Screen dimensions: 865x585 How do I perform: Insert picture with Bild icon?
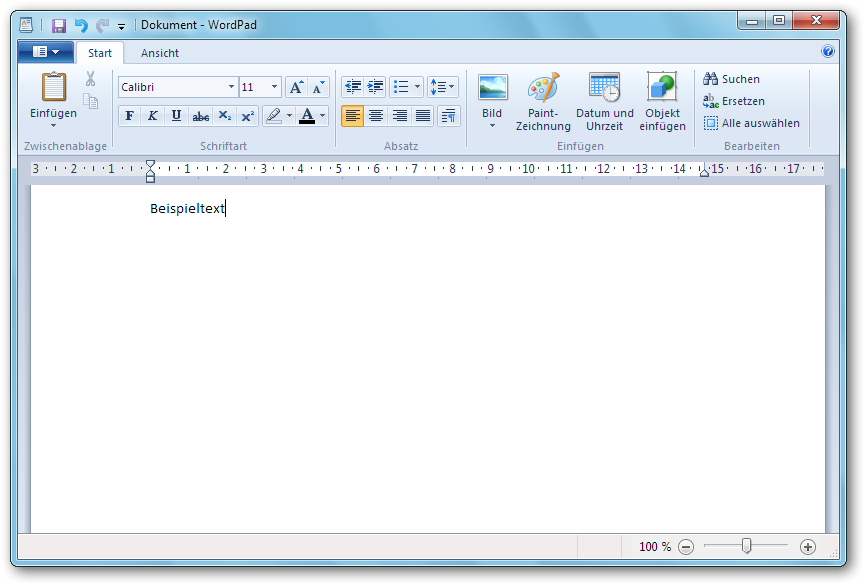pyautogui.click(x=492, y=88)
